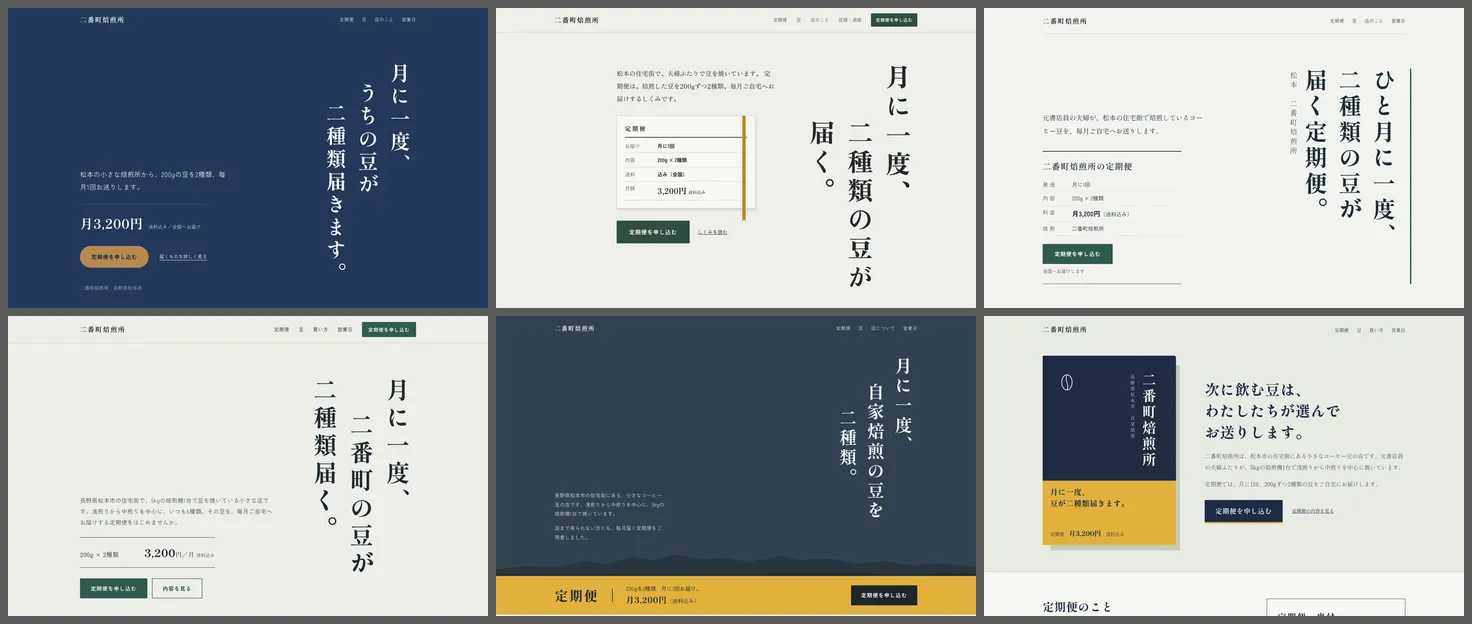Select 営業日 in the navy blue mockup's nav
1472x624 pixels.
point(409,20)
